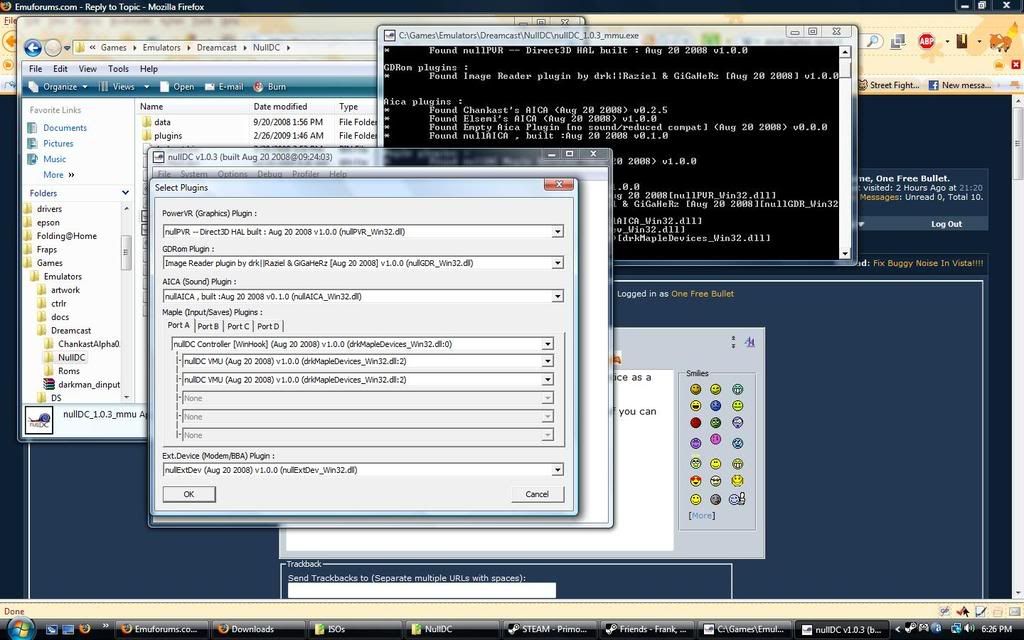Image resolution: width=1024 pixels, height=640 pixels.
Task: Expand the PowerVR Graphics plugin dropdown
Action: point(557,231)
